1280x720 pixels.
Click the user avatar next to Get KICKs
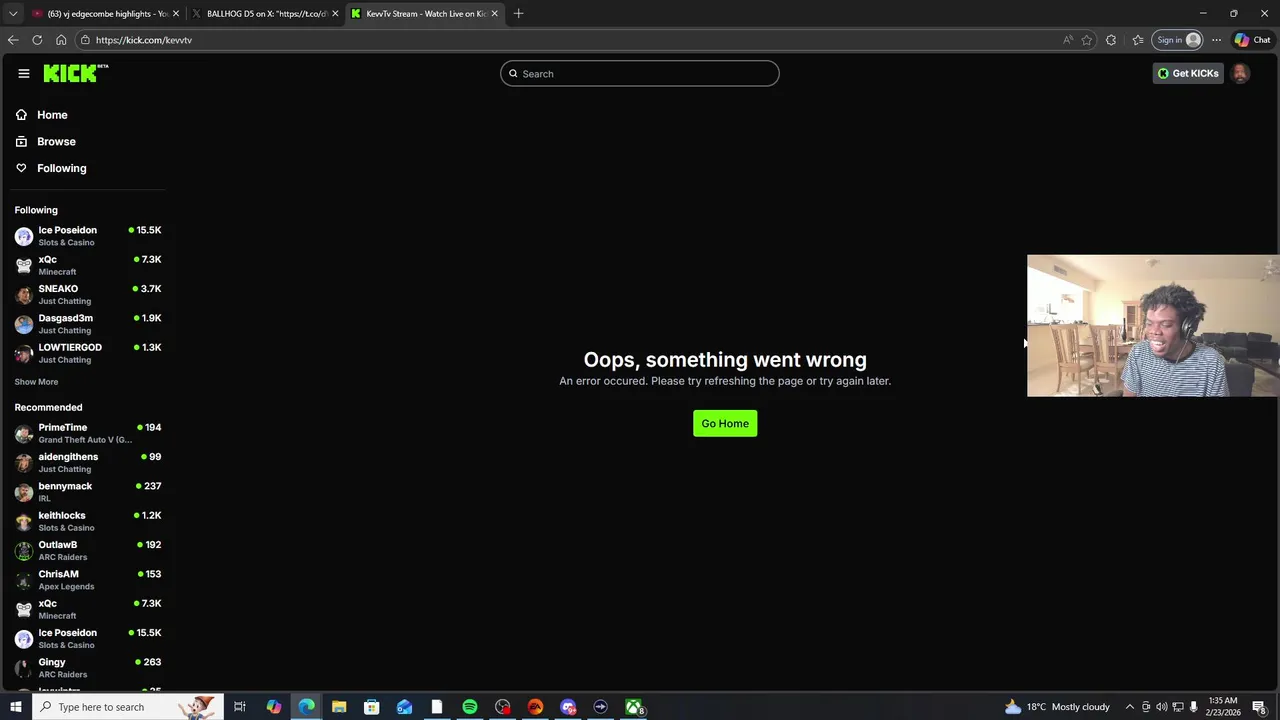1240,73
